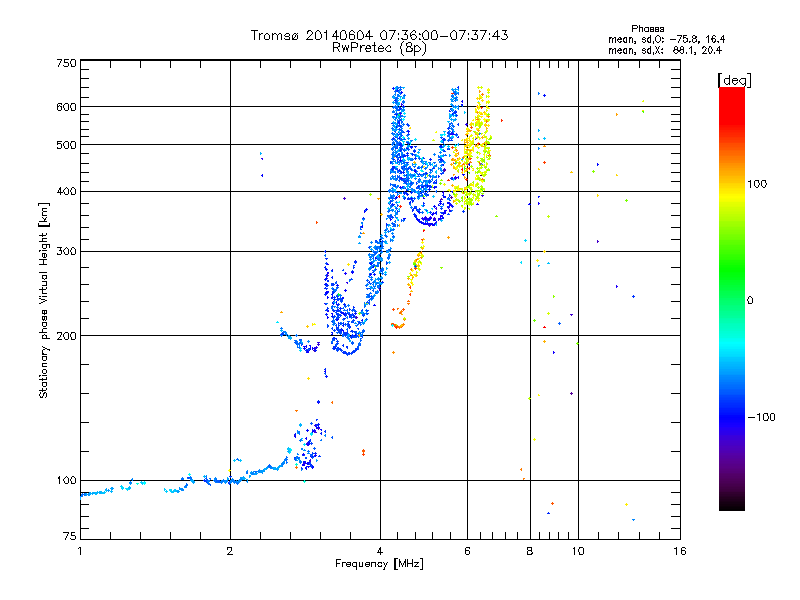Click the 750 height tick label

pyautogui.click(x=67, y=63)
